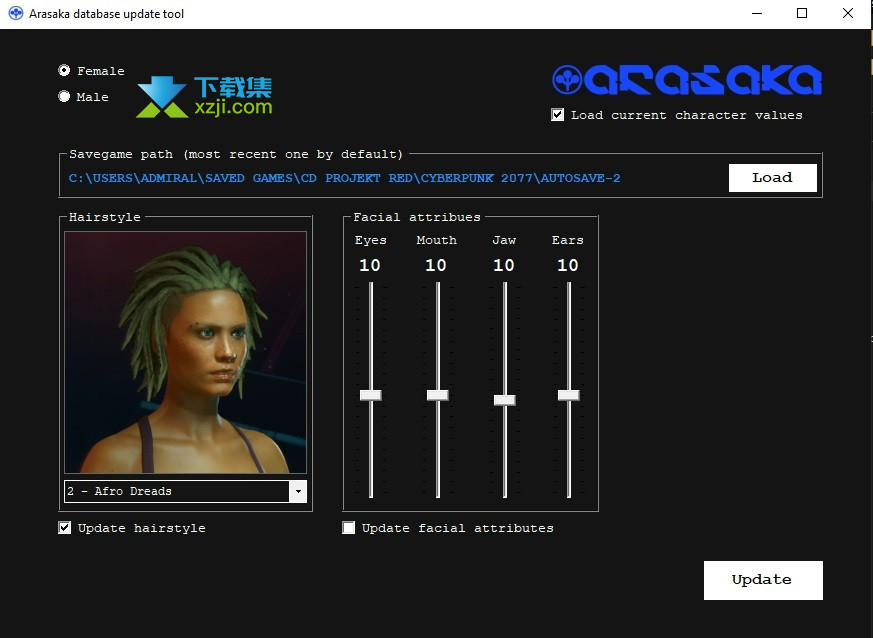Viewport: 873px width, 638px height.
Task: Select the Male radio button
Action: [65, 97]
